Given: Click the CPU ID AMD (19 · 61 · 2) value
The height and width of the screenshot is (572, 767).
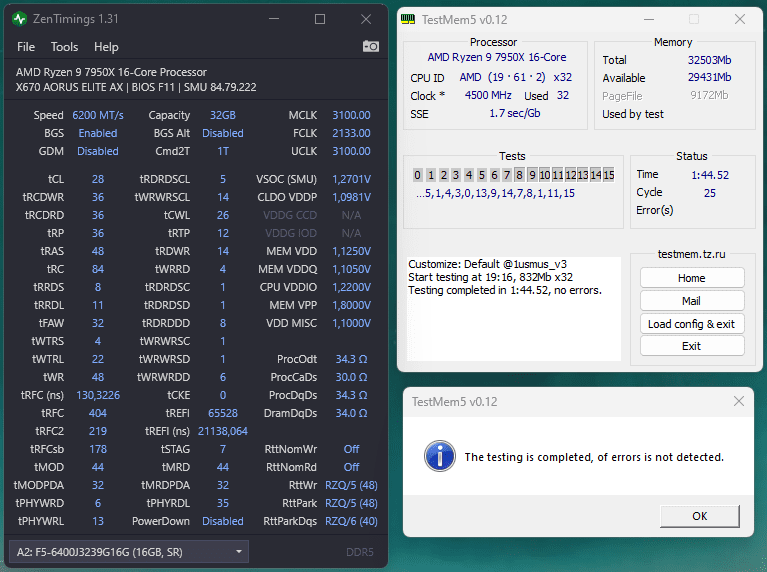Looking at the screenshot, I should click(516, 77).
